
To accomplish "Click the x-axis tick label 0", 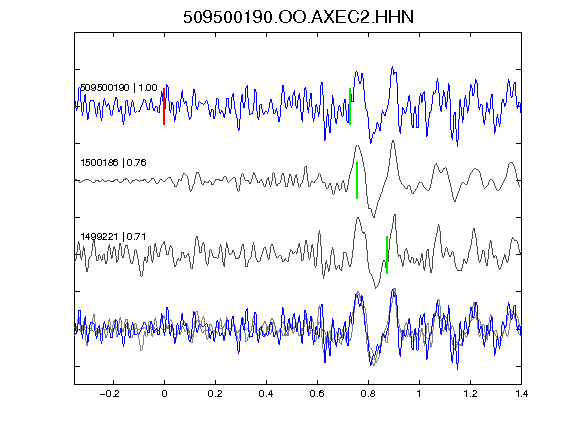I will [164, 394].
